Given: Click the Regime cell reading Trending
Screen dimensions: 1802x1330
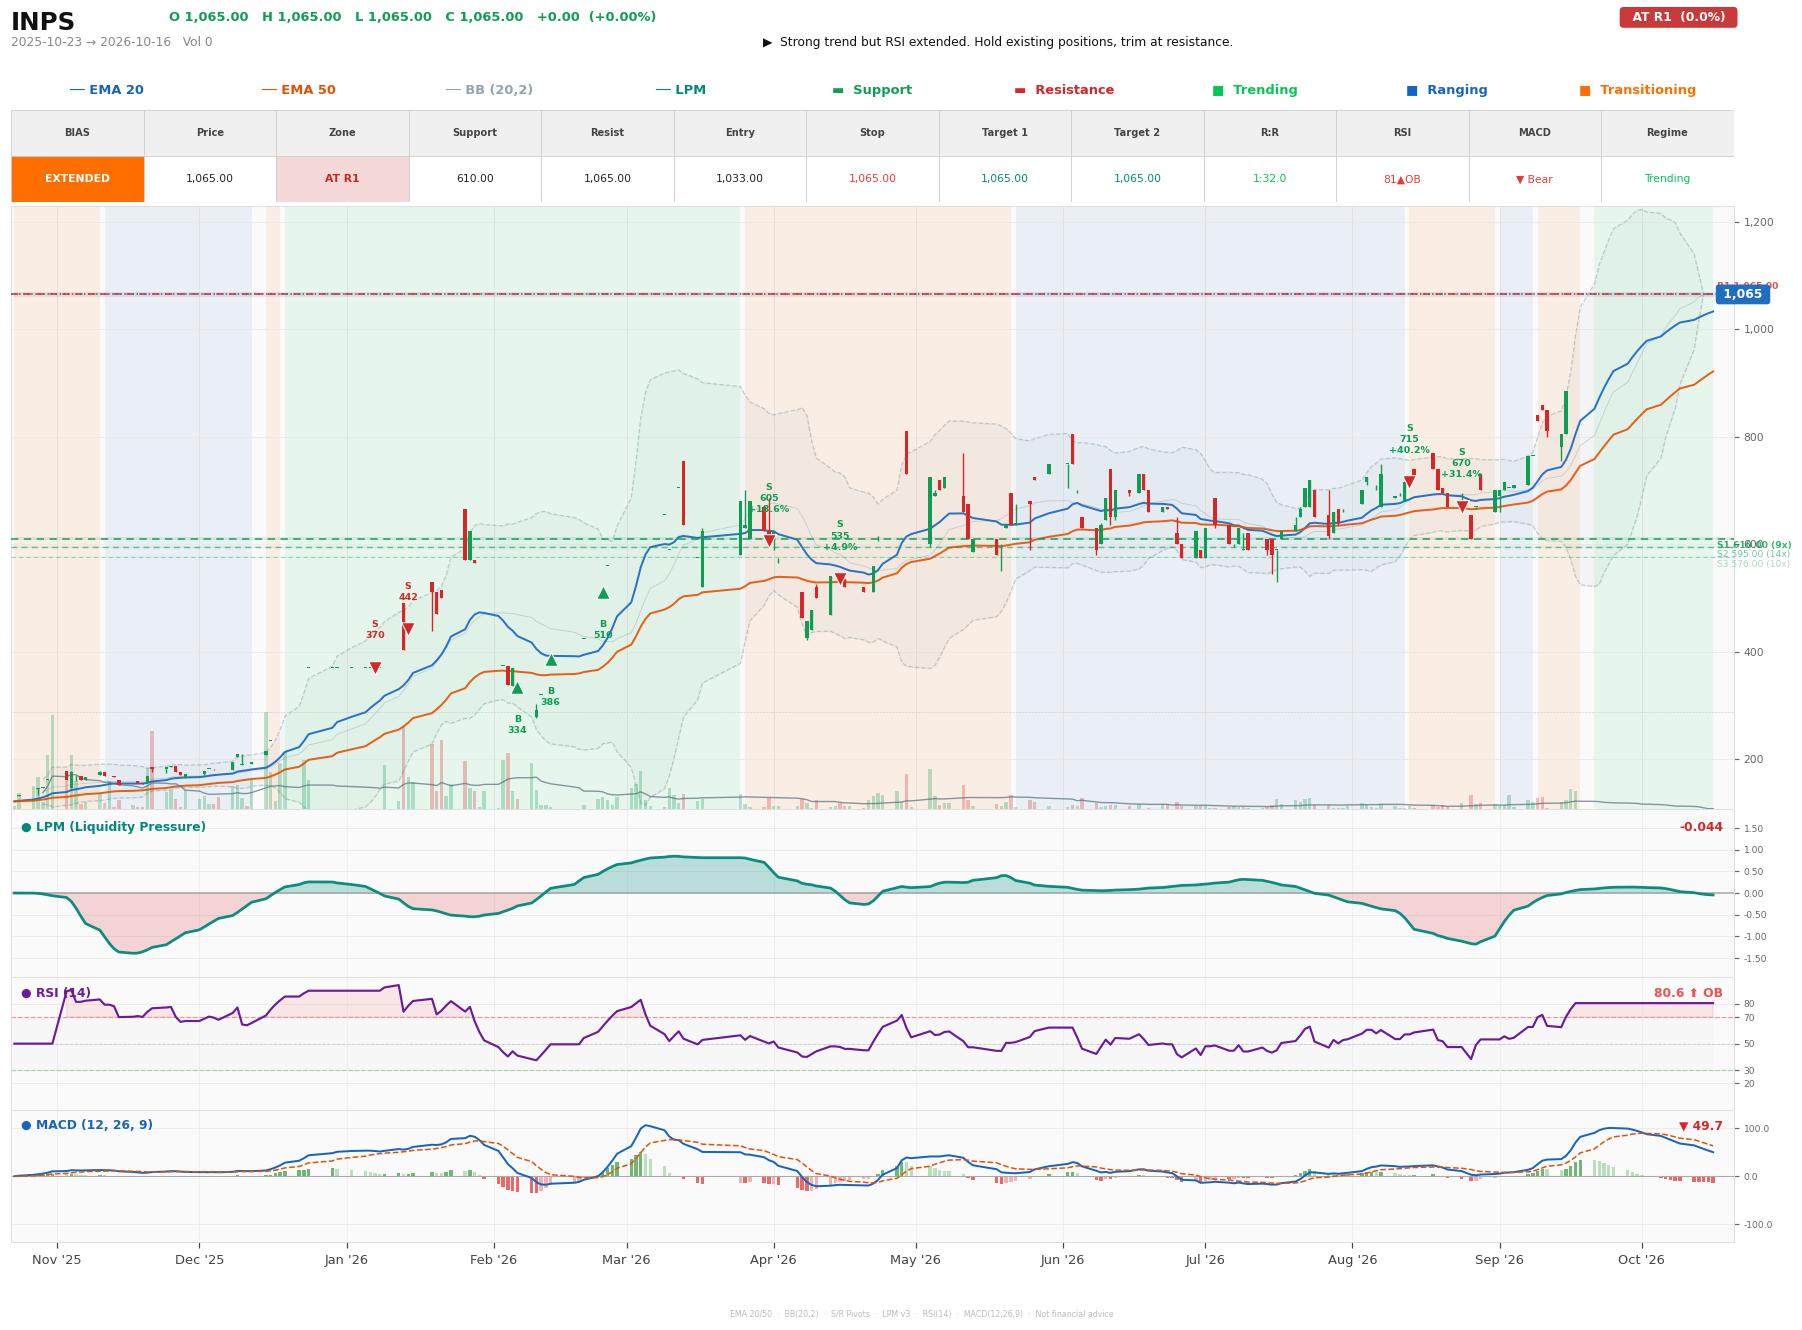Looking at the screenshot, I should (x=1667, y=179).
